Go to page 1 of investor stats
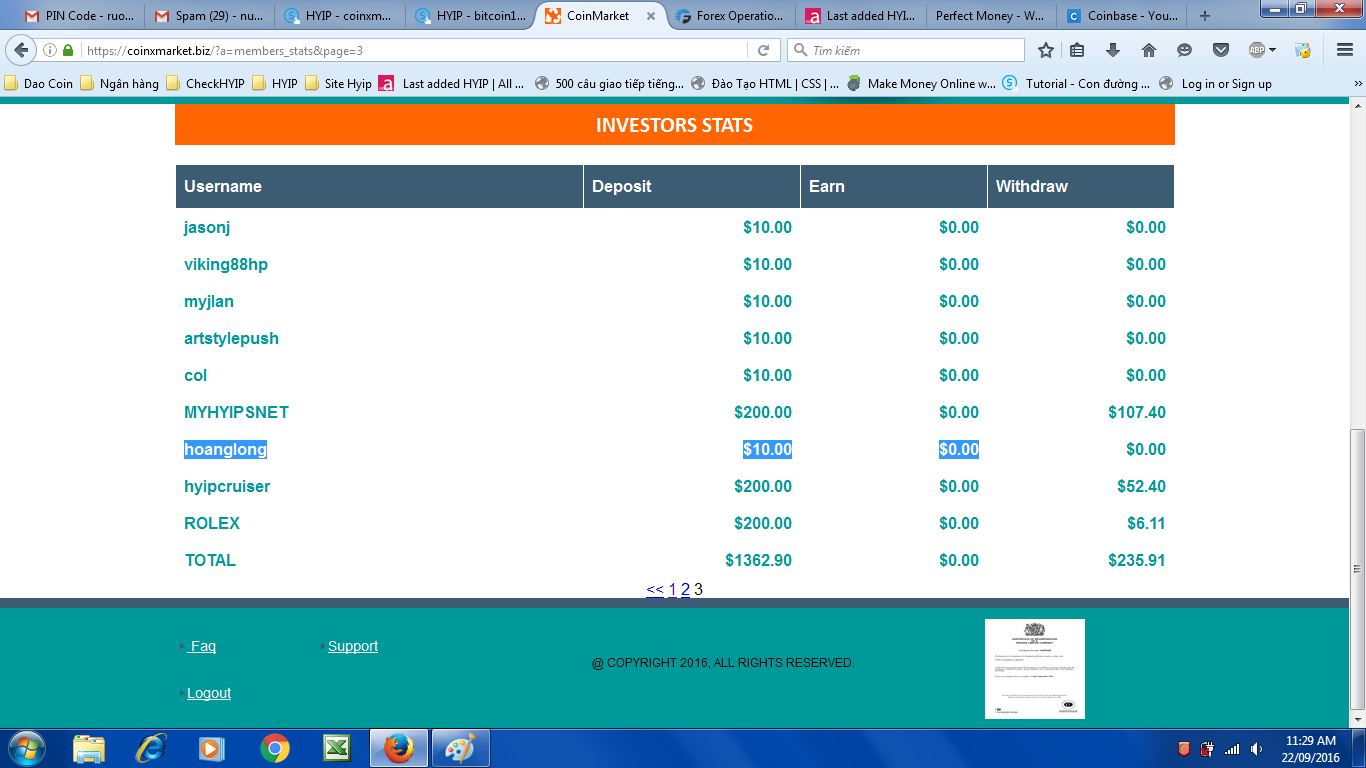 (x=673, y=589)
